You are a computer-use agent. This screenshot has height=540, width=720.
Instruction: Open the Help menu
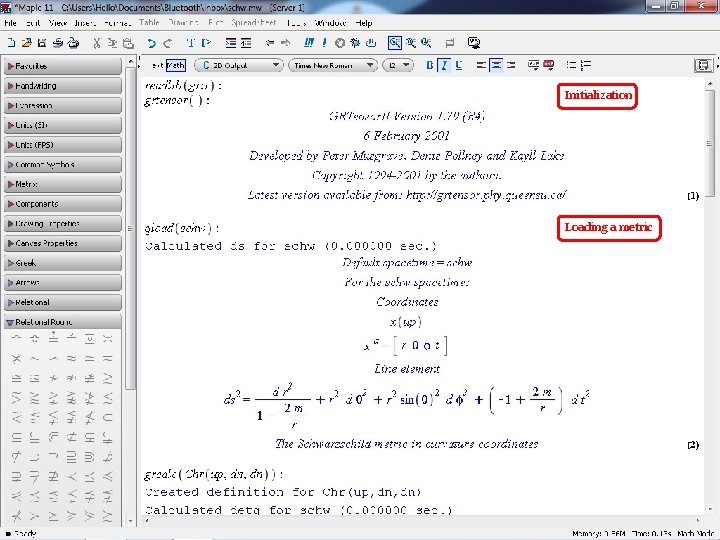coord(364,23)
